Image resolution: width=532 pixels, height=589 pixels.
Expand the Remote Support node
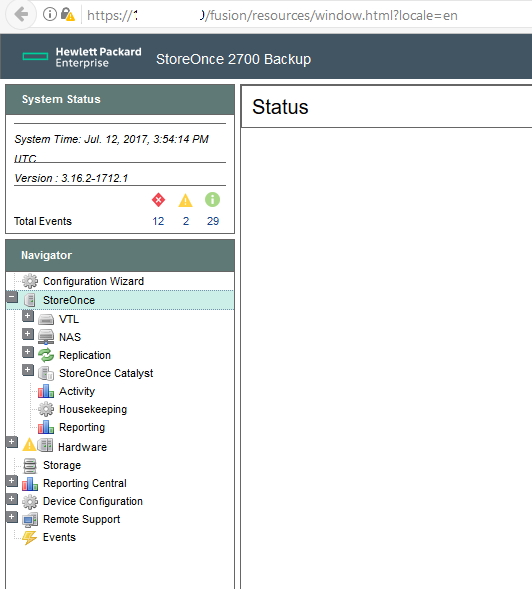pyautogui.click(x=12, y=517)
